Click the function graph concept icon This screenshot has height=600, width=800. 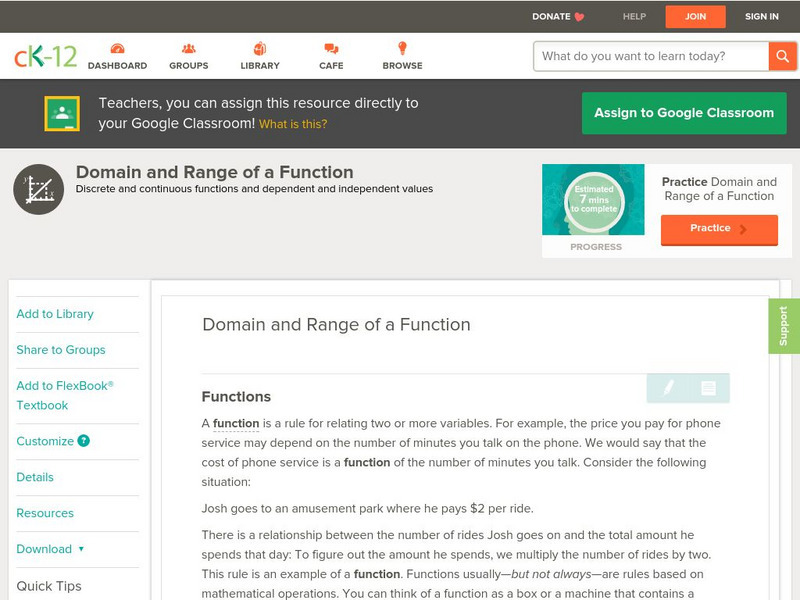coord(39,189)
